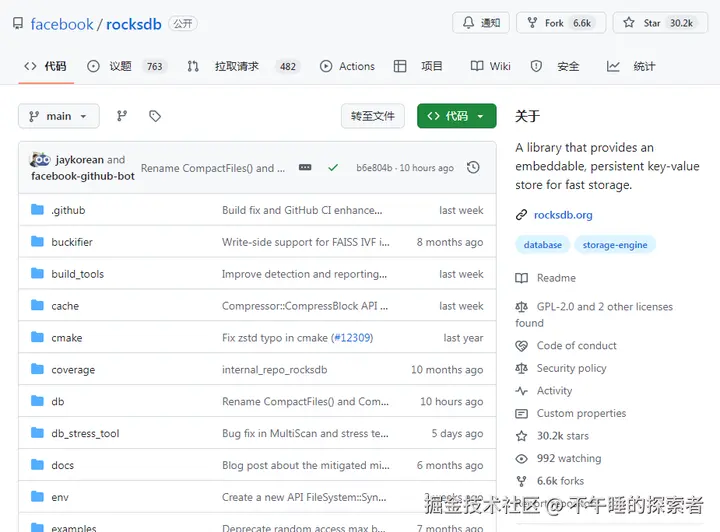
Task: Open the coverage folder
Action: [x=73, y=370]
